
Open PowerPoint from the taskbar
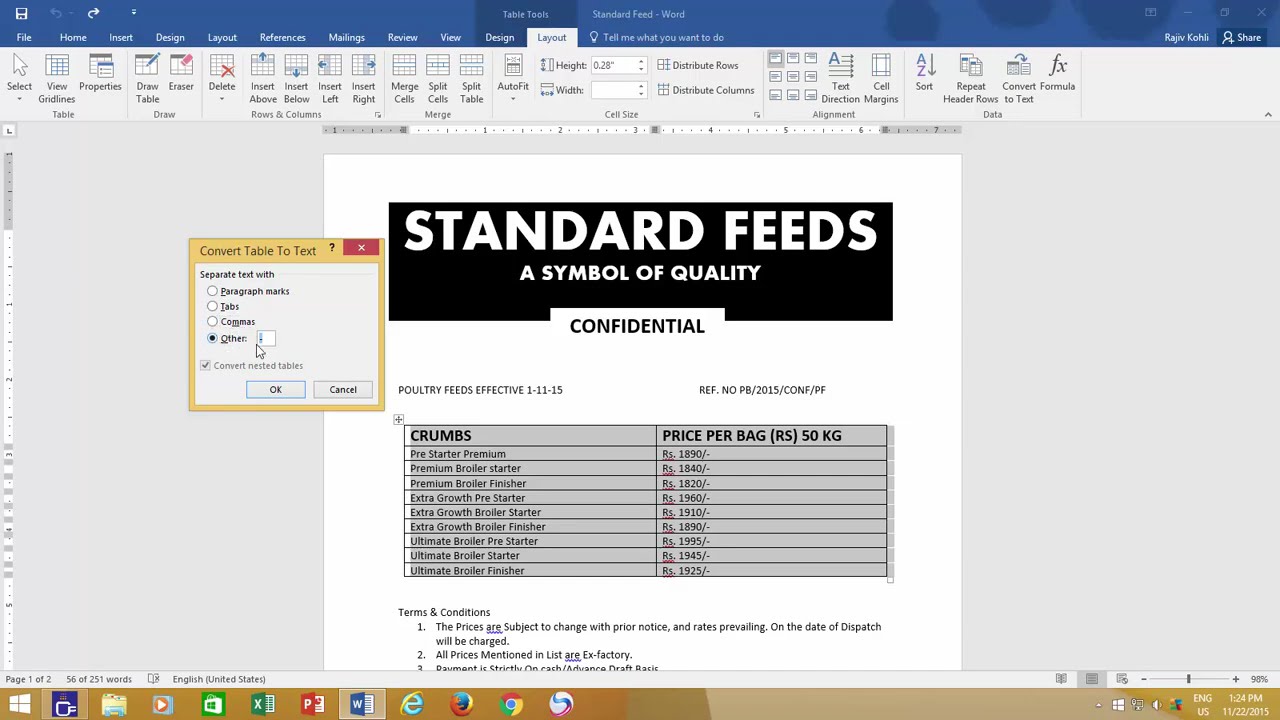click(x=312, y=705)
